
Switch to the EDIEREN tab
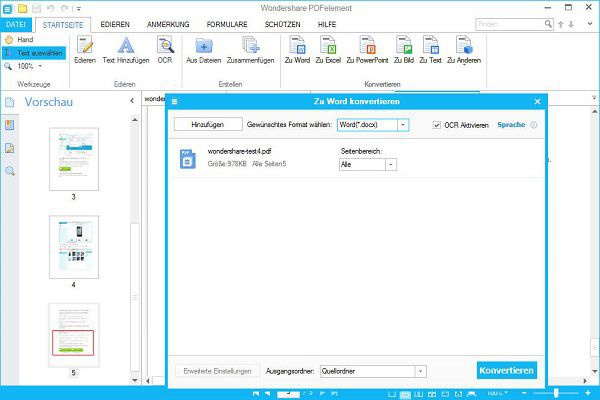(x=115, y=24)
